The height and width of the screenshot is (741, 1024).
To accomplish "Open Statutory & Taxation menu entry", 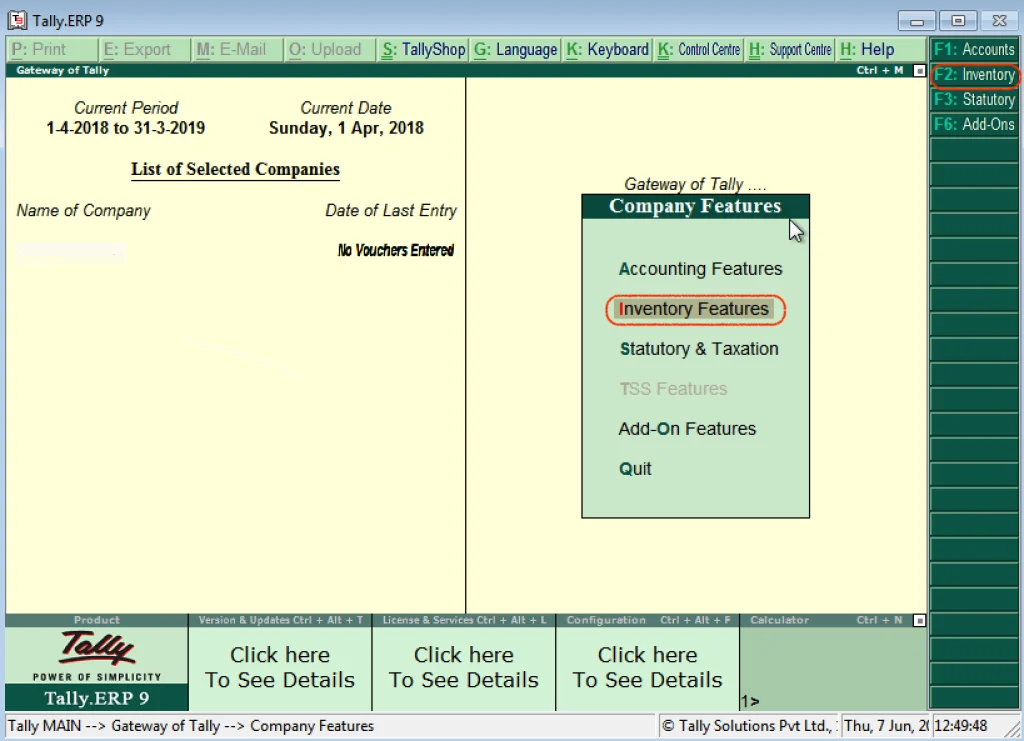I will point(699,349).
